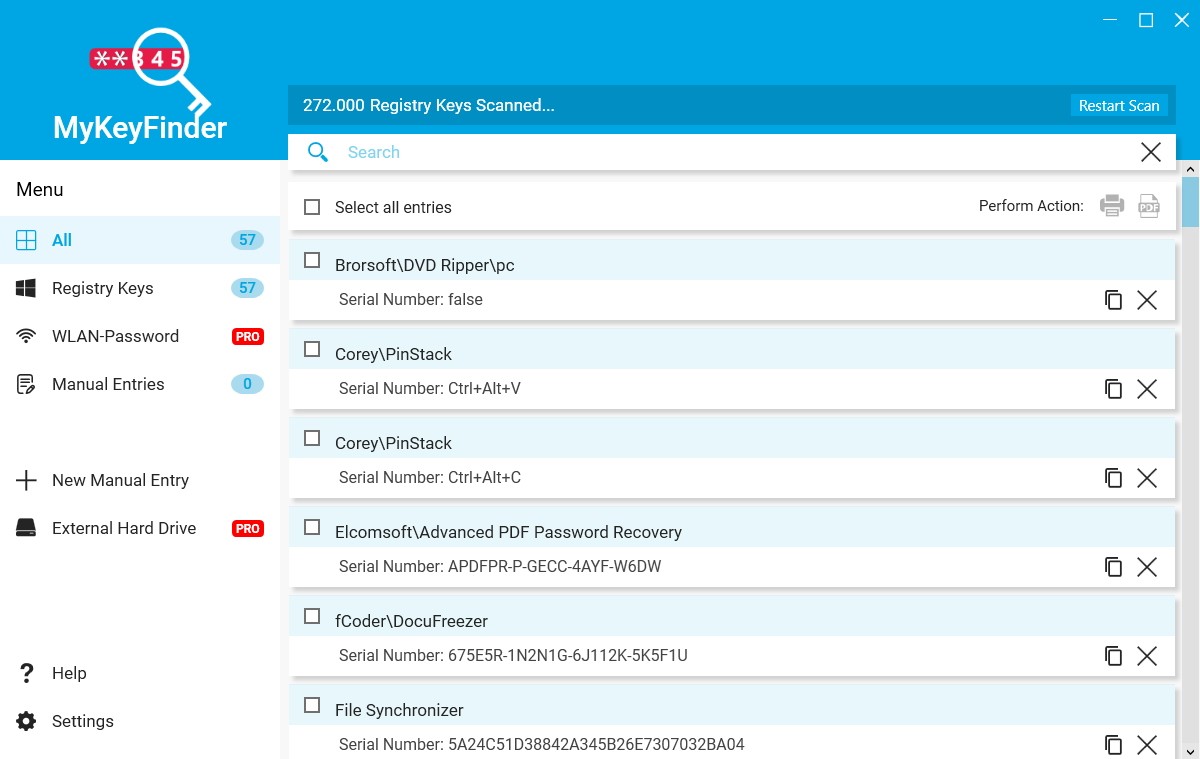Select the Elcomsoft Advanced PDF Password Recovery checkbox
This screenshot has width=1200, height=759.
click(312, 527)
